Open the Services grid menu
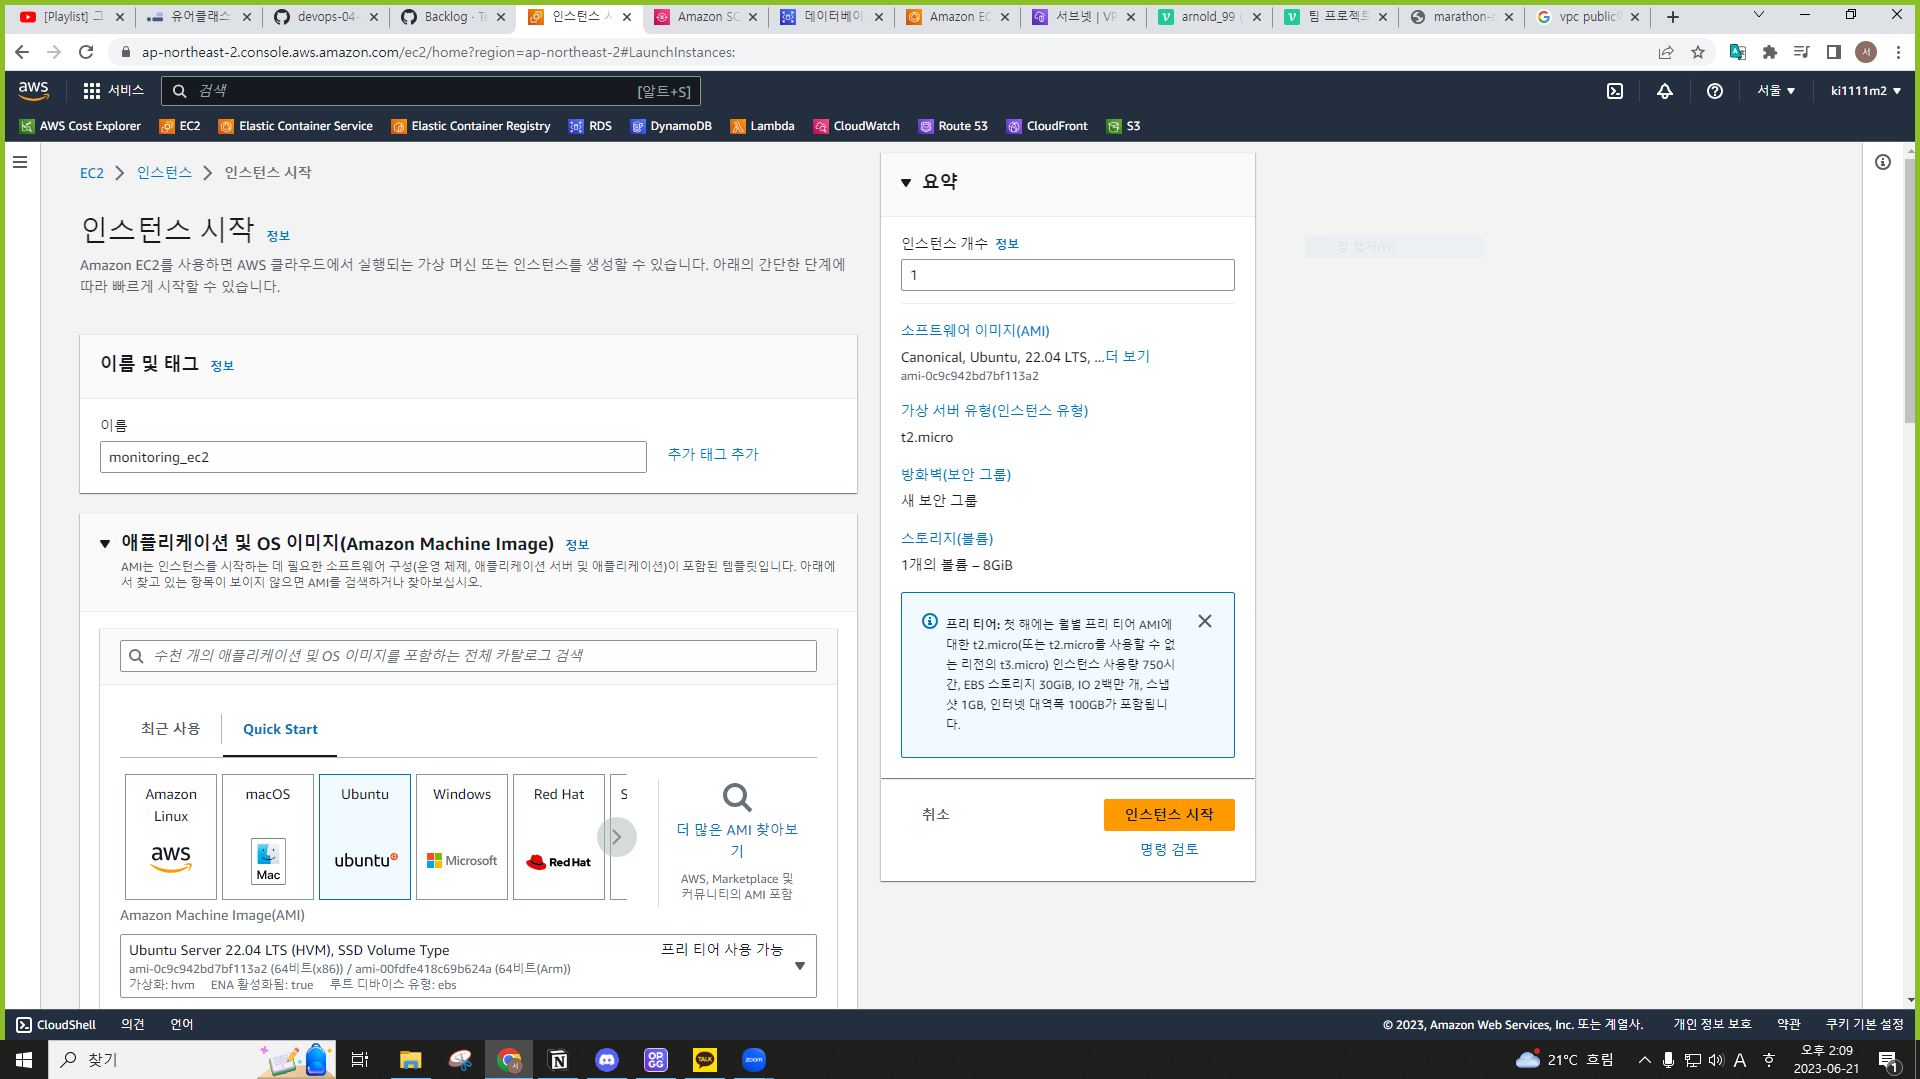The height and width of the screenshot is (1079, 1920). pos(113,91)
